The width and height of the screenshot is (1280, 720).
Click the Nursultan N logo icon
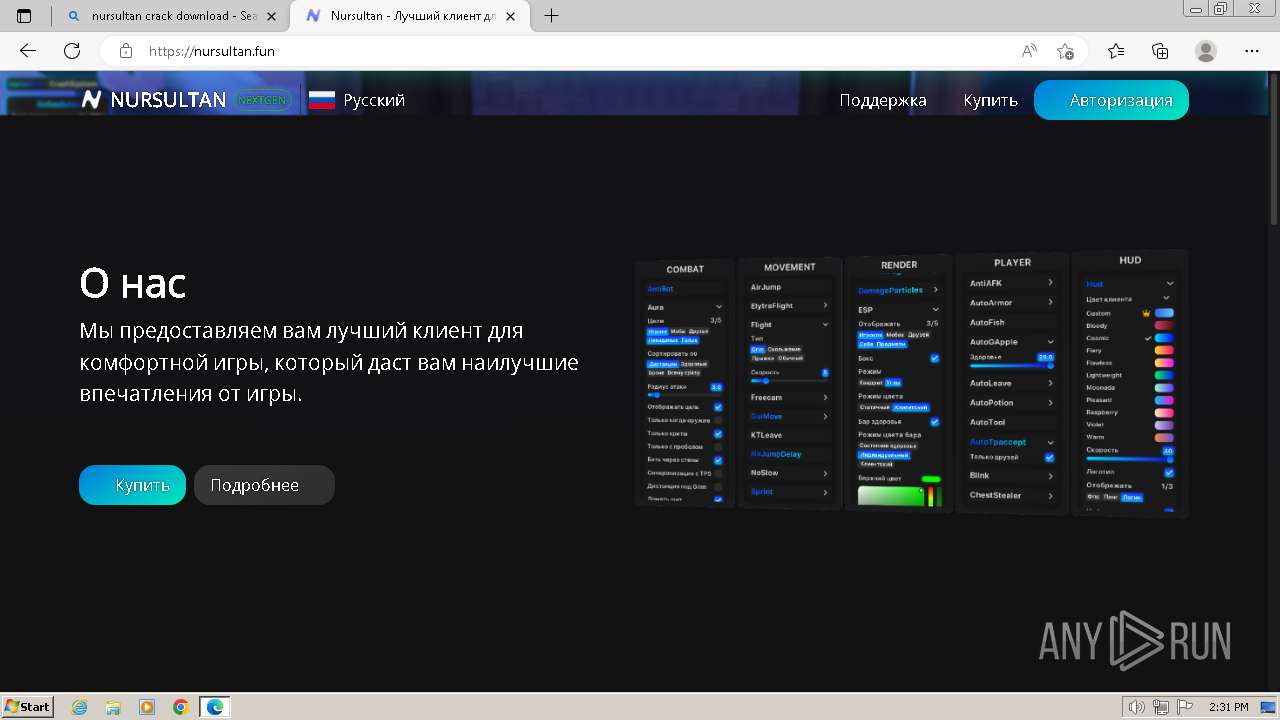(92, 100)
